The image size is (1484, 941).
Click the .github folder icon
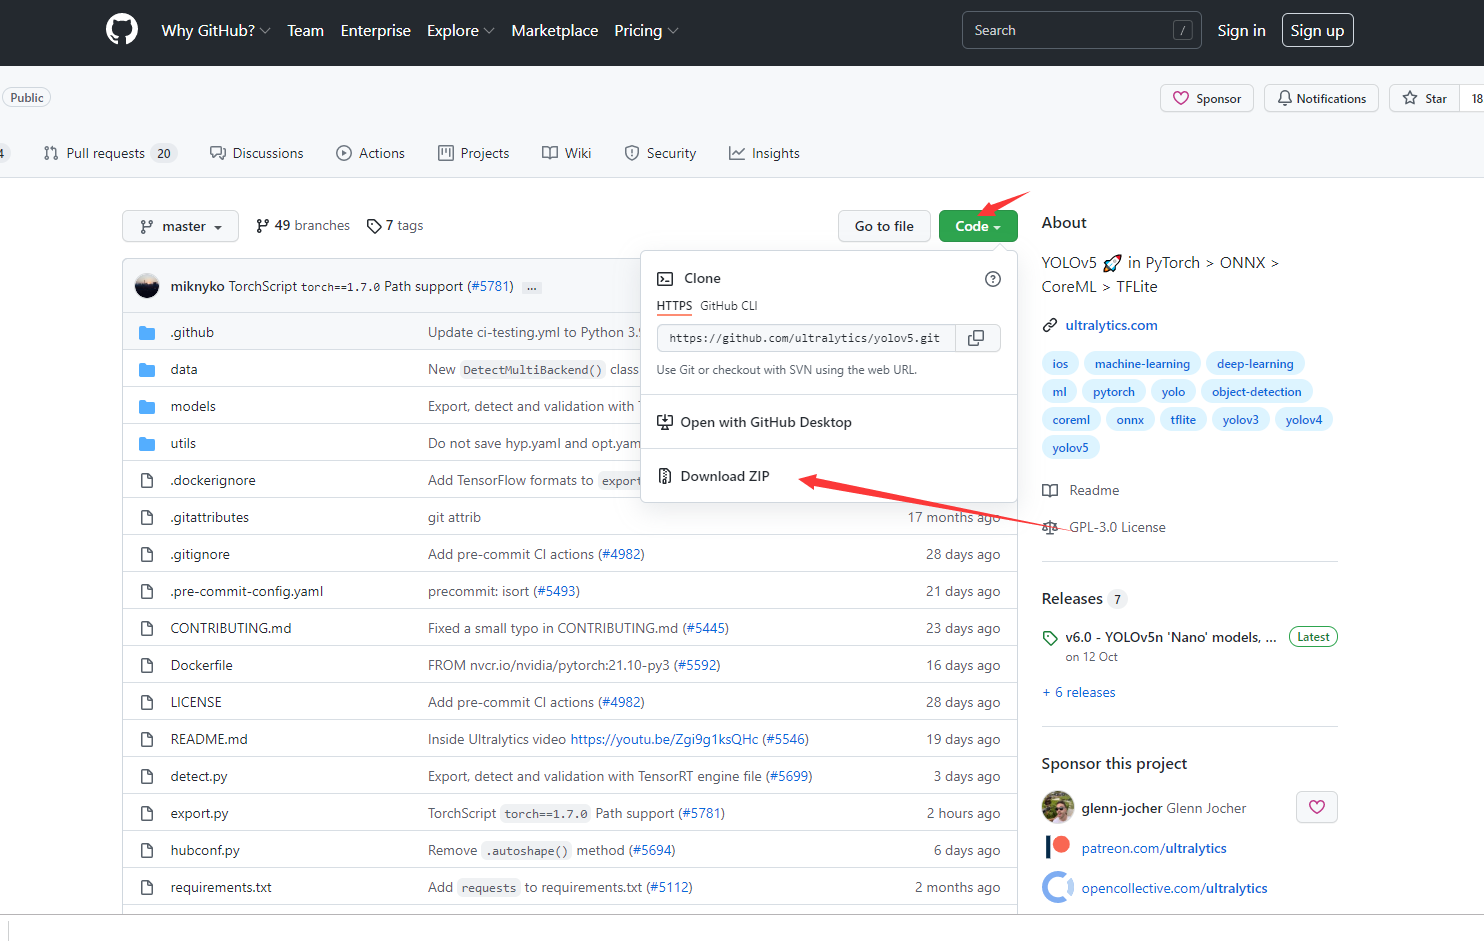pyautogui.click(x=147, y=333)
